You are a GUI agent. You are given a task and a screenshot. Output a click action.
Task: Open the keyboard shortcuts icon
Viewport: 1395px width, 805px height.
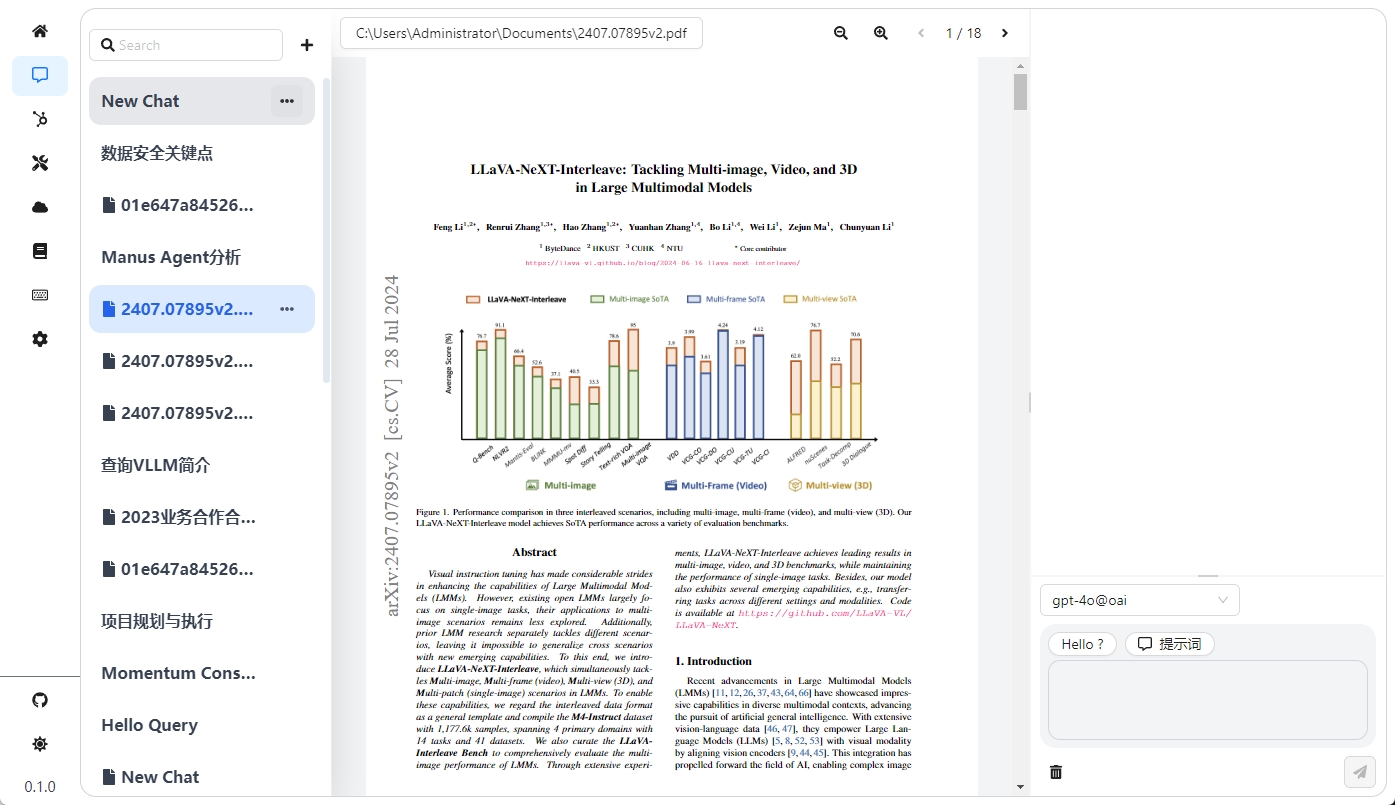pyautogui.click(x=40, y=295)
